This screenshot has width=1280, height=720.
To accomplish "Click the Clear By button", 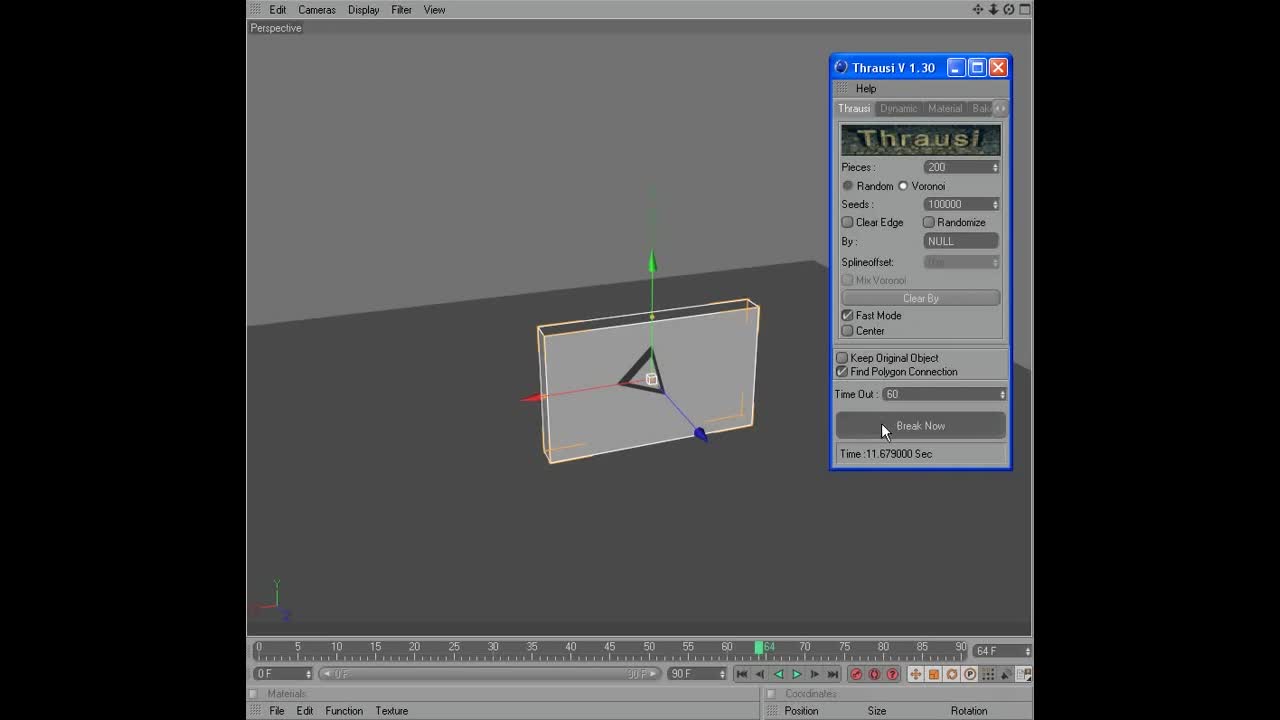I will coord(920,298).
